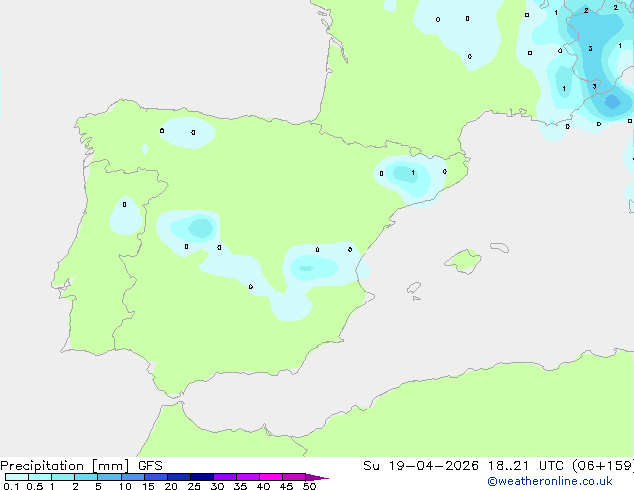
Task: Click the Mallorca island on the map
Action: coord(464,261)
